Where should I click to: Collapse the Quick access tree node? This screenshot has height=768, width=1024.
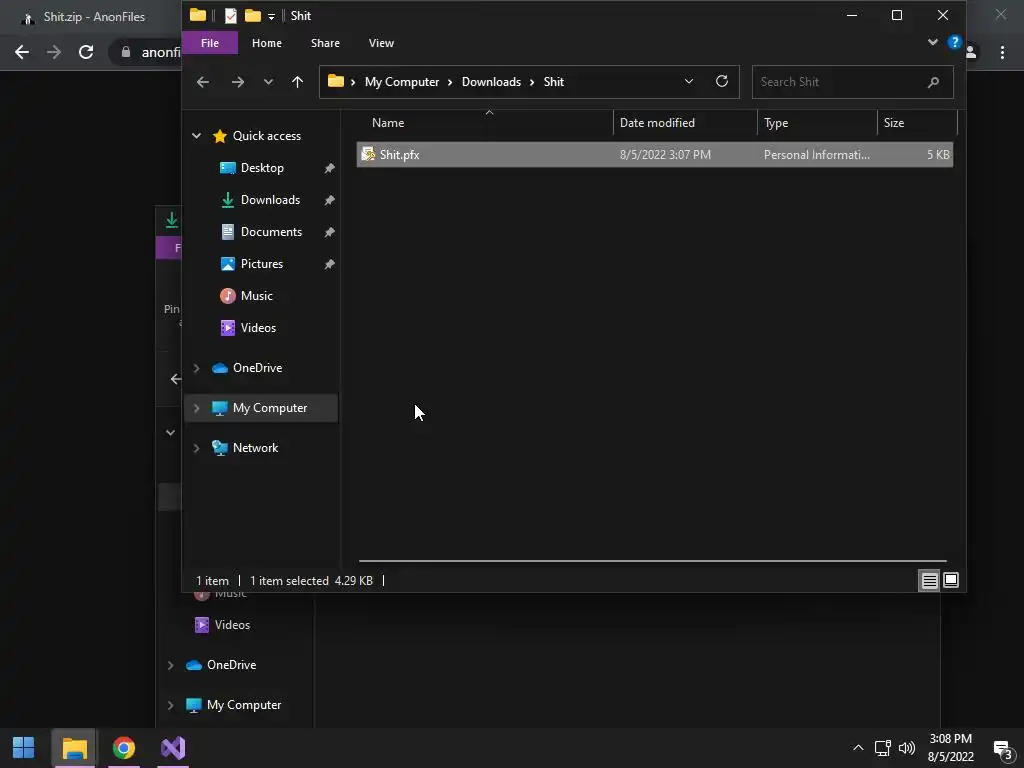196,136
